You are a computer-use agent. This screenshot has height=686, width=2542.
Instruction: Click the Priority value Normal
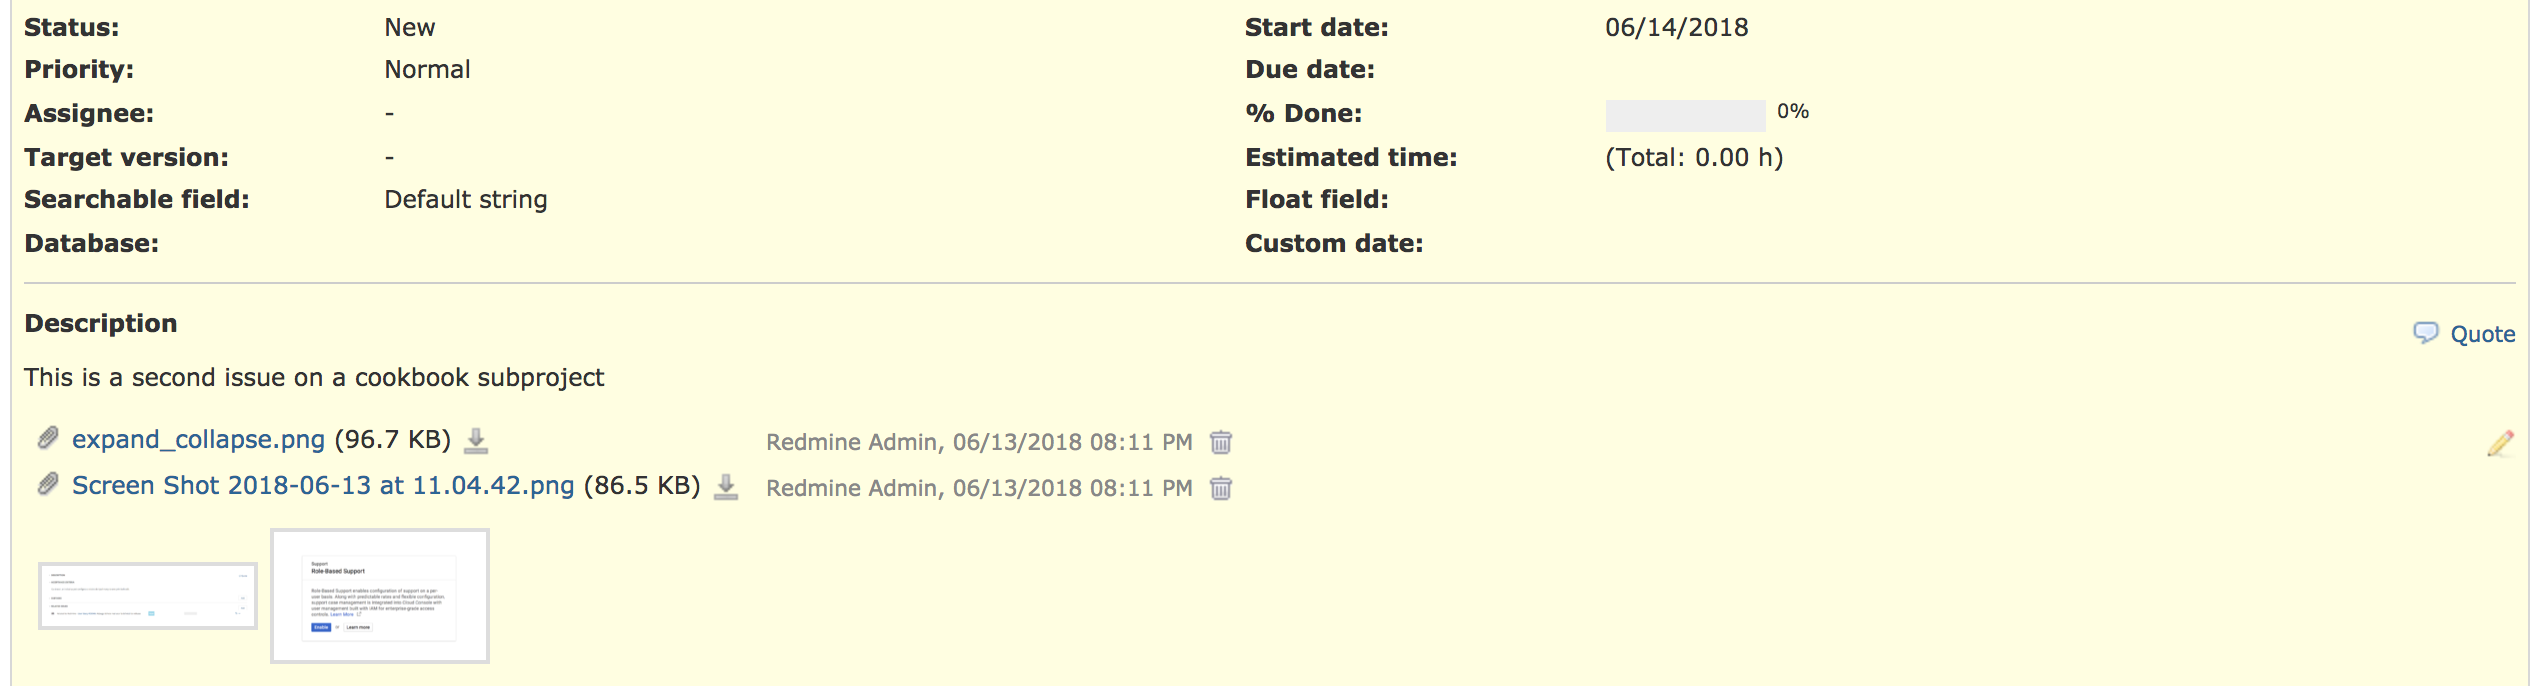click(427, 70)
